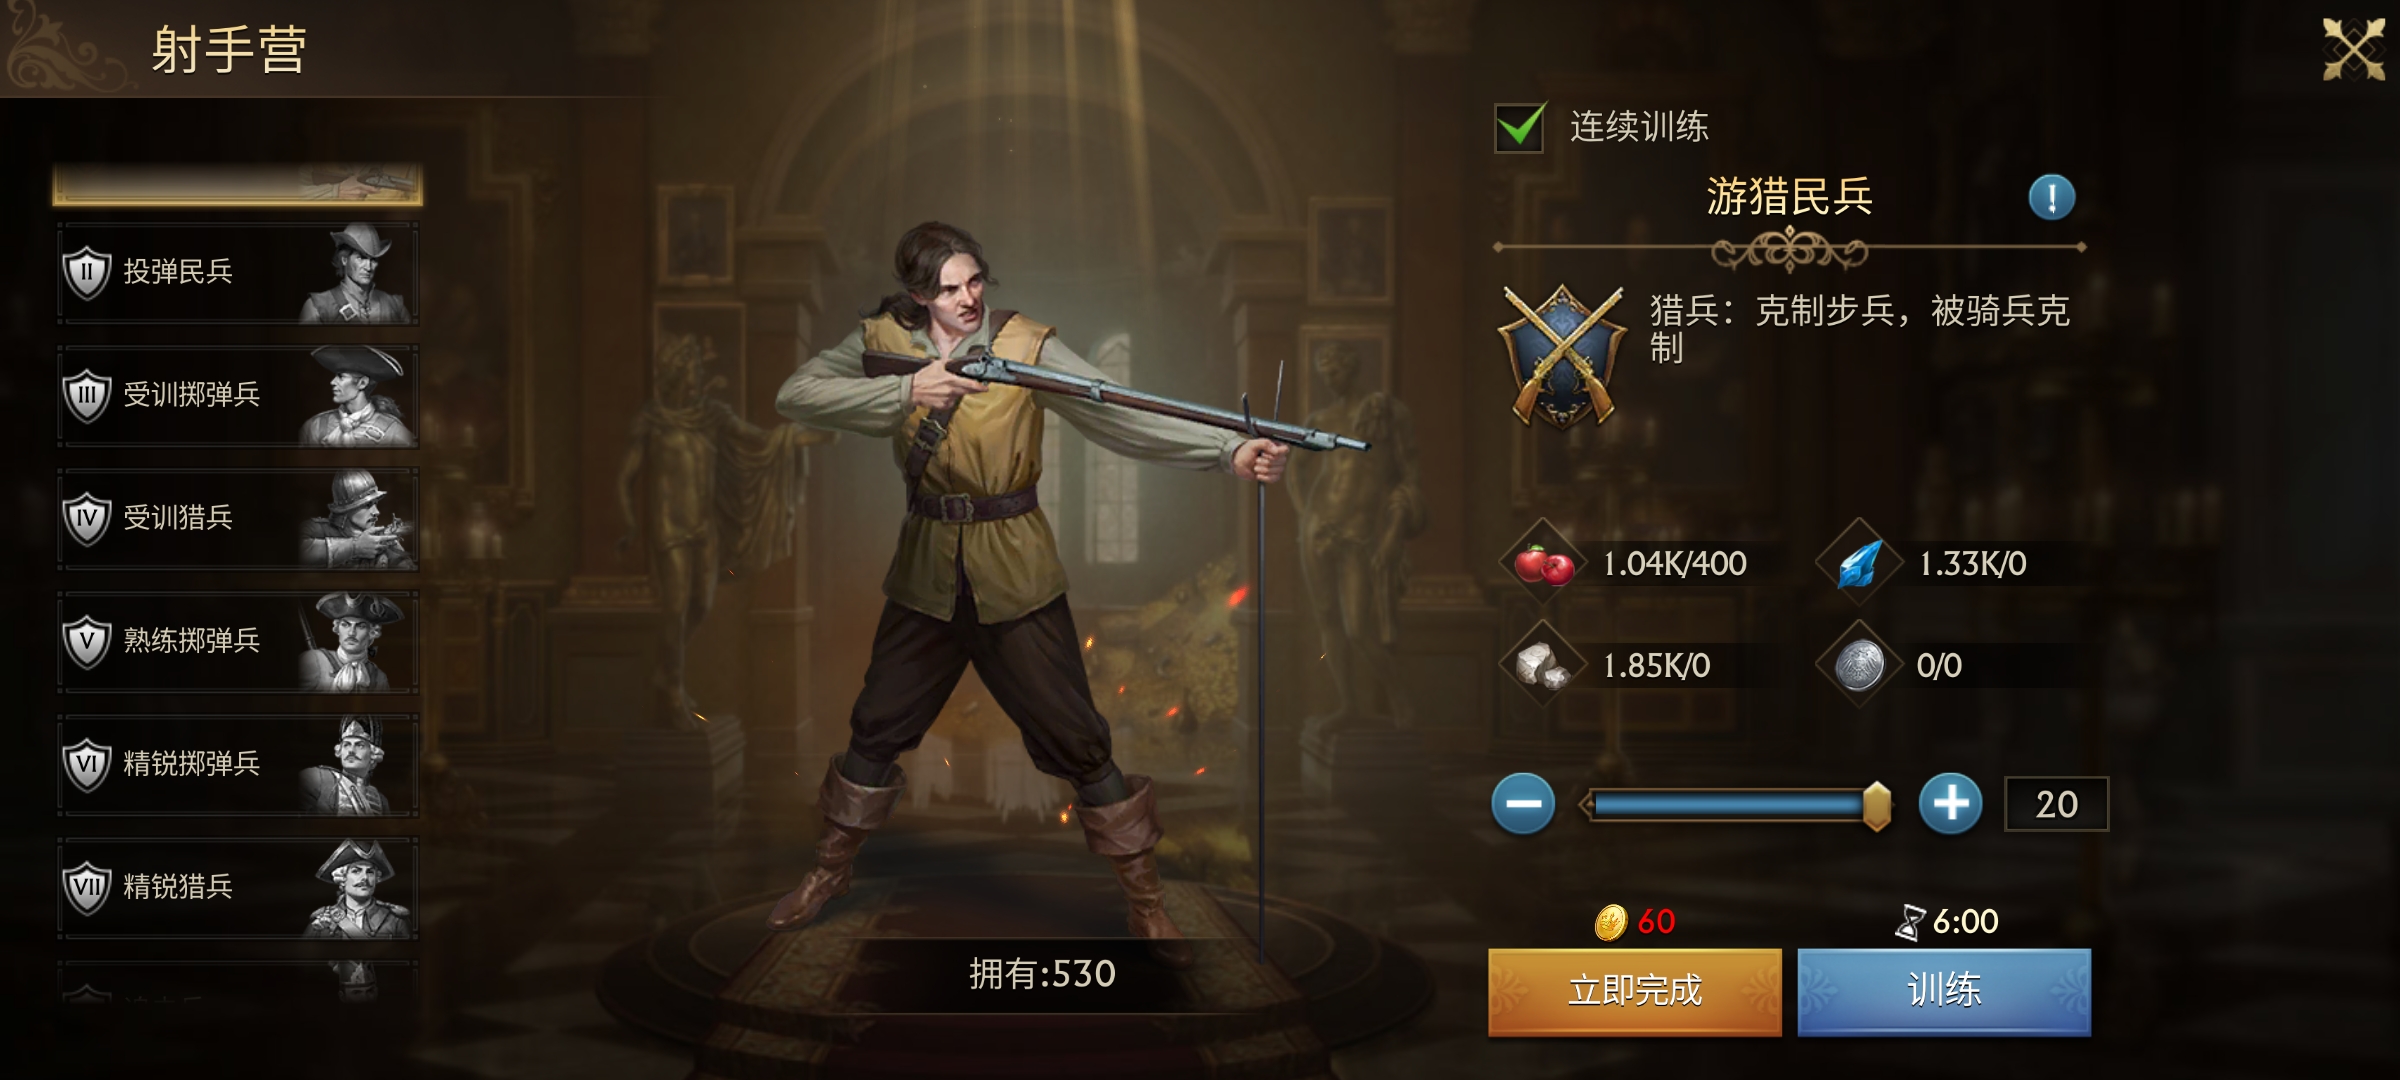2400x1080 pixels.
Task: Select 受训猎兵 tier IV unit
Action: point(238,519)
